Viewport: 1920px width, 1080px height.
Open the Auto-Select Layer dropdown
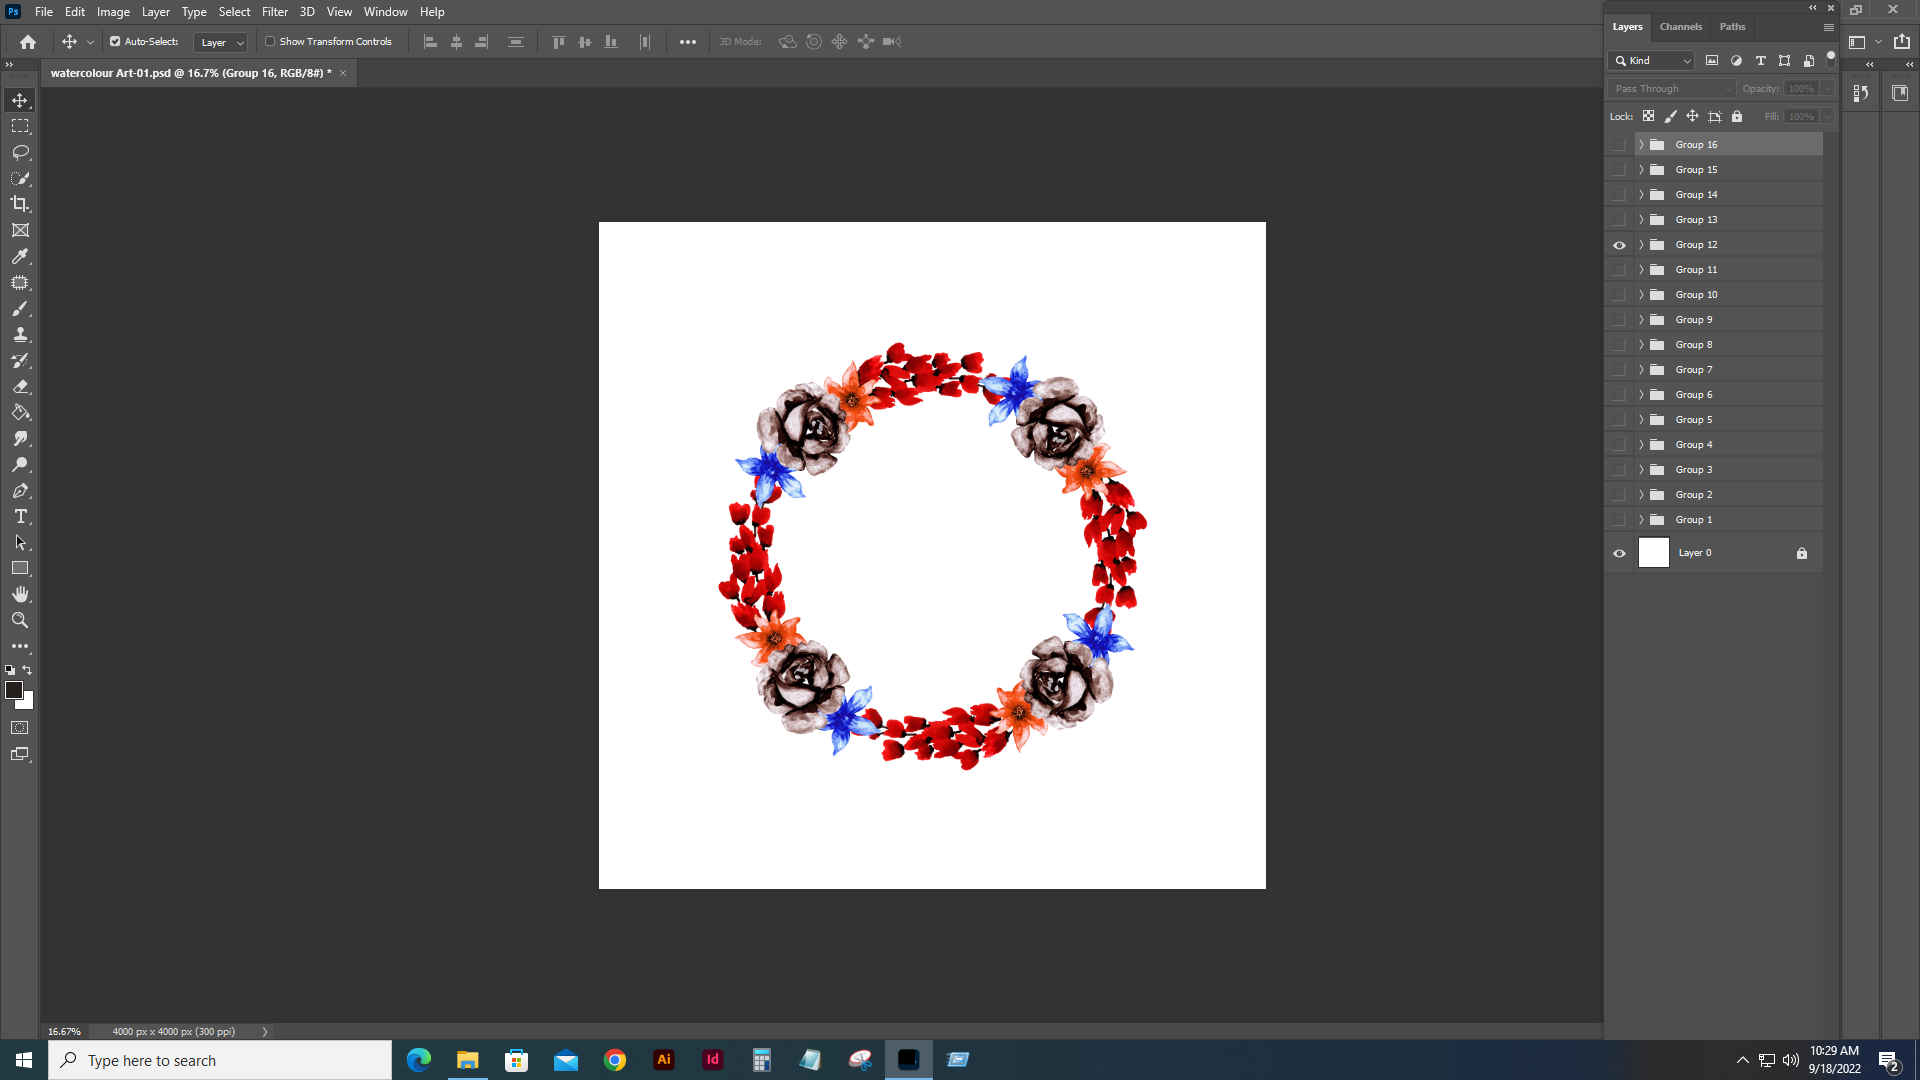(x=221, y=42)
